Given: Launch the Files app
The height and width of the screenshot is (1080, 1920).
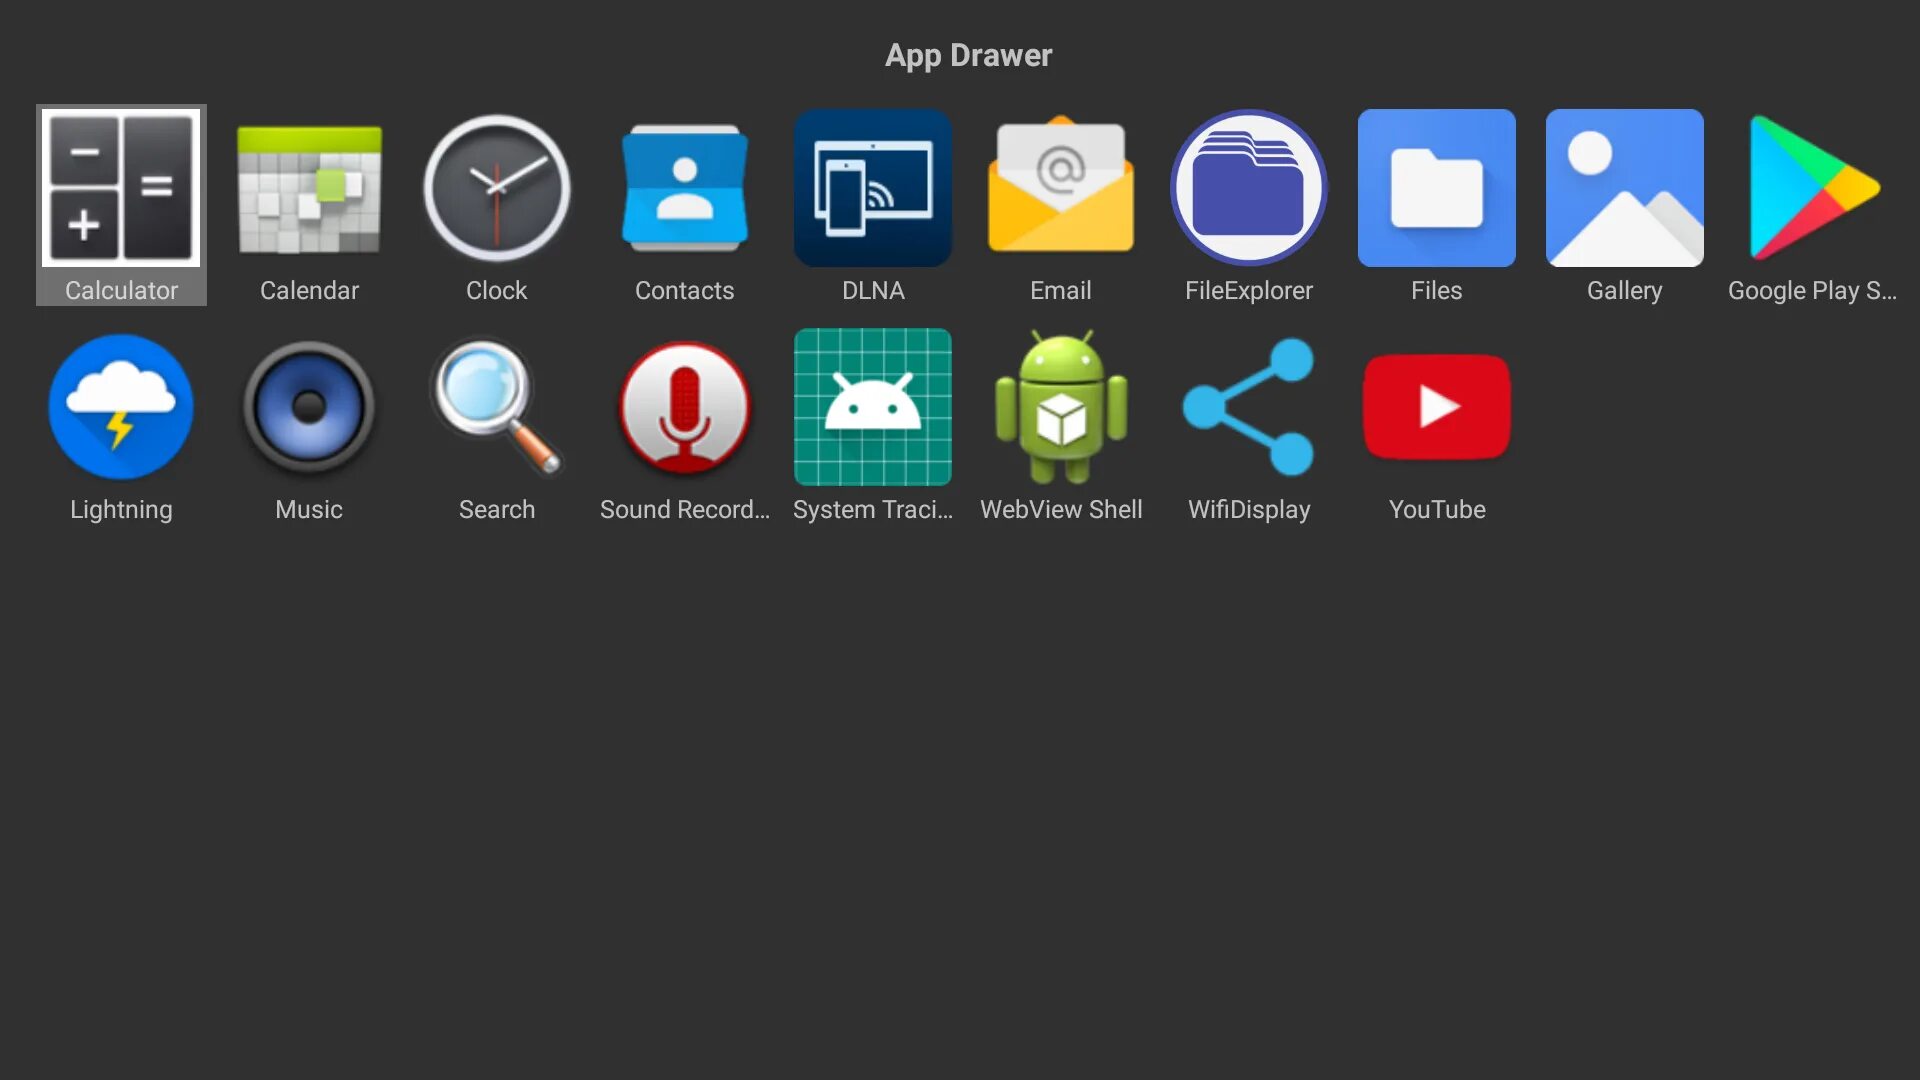Looking at the screenshot, I should pyautogui.click(x=1437, y=188).
